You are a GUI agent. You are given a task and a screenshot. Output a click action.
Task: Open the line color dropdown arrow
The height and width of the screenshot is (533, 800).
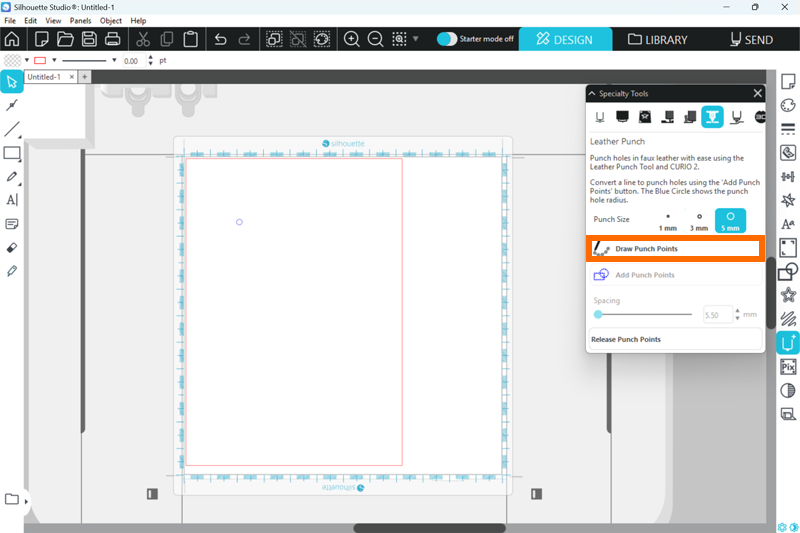55,61
